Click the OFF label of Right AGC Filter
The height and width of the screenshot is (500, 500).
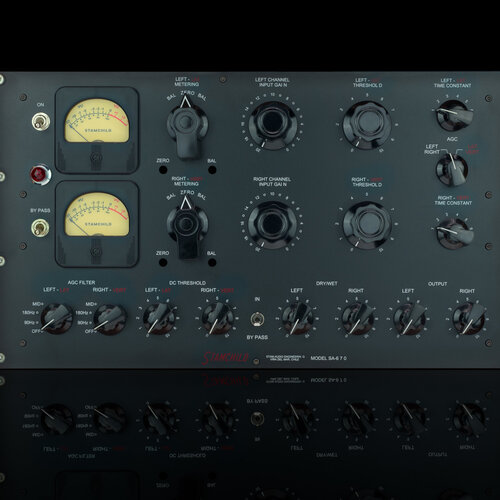pos(90,331)
